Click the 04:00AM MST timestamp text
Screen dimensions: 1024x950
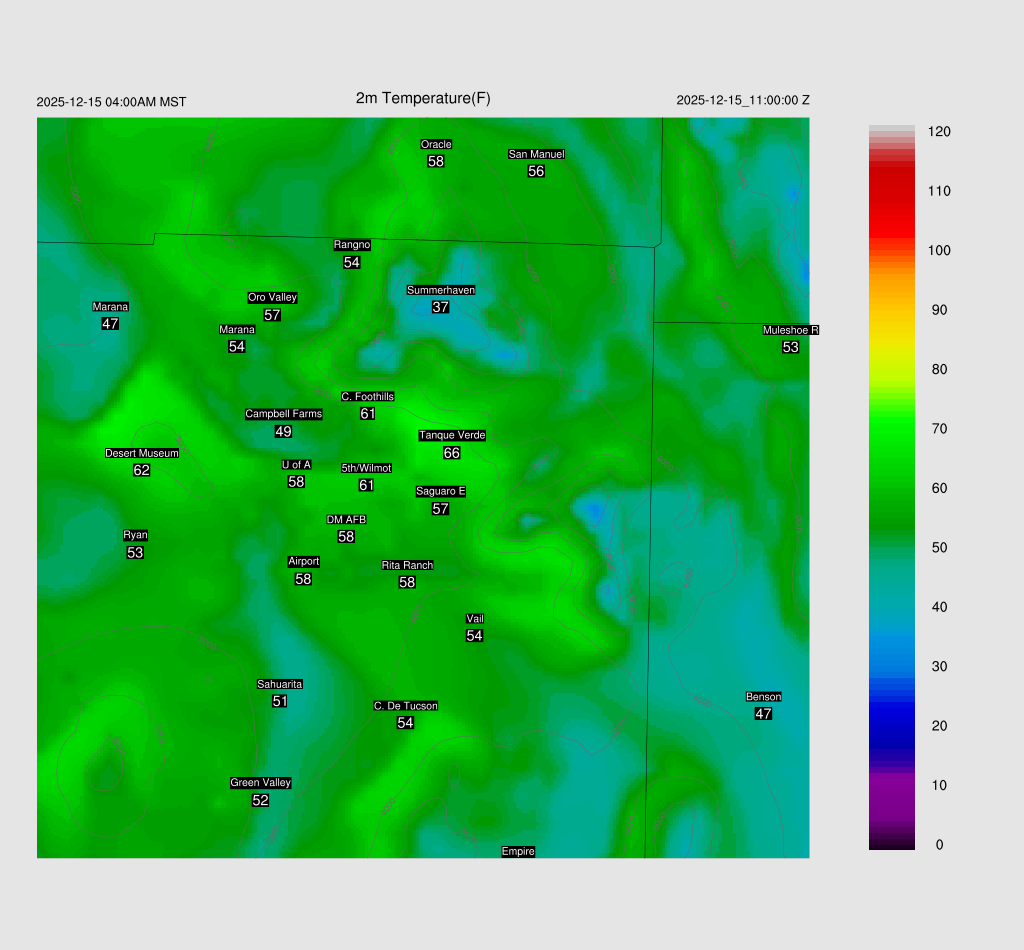click(x=111, y=102)
